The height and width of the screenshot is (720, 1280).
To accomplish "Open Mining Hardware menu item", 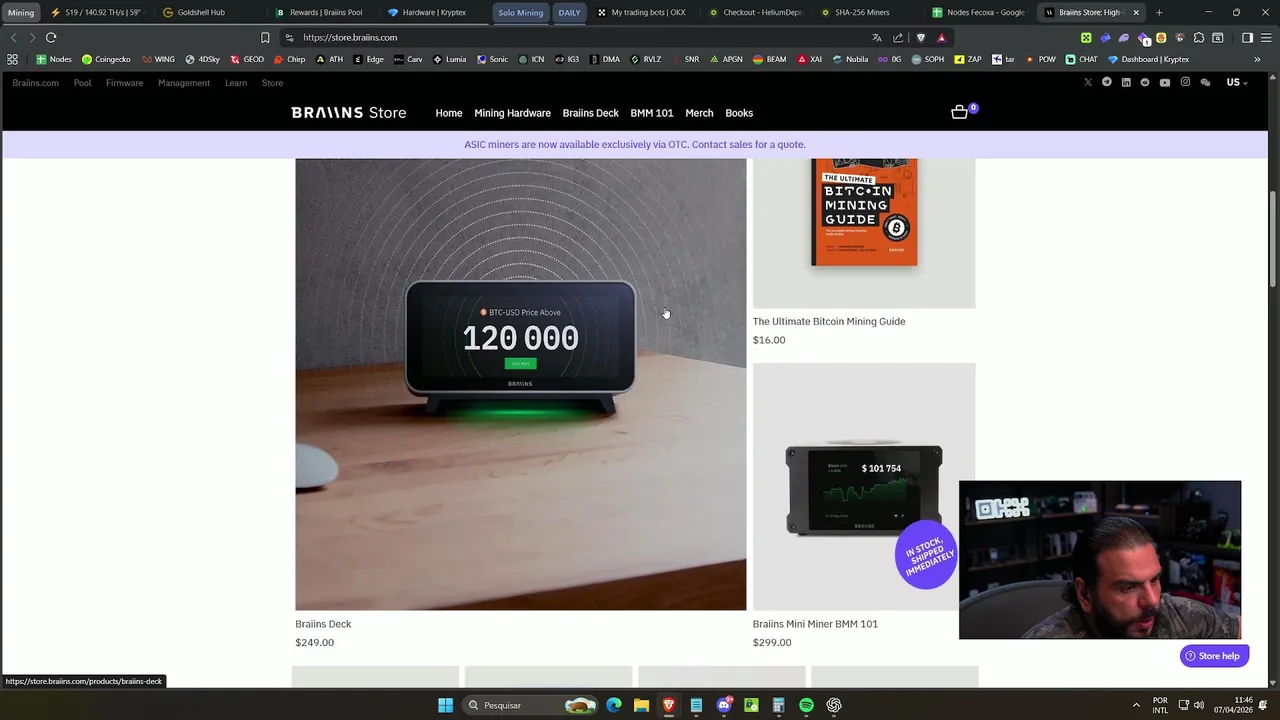I will [512, 113].
